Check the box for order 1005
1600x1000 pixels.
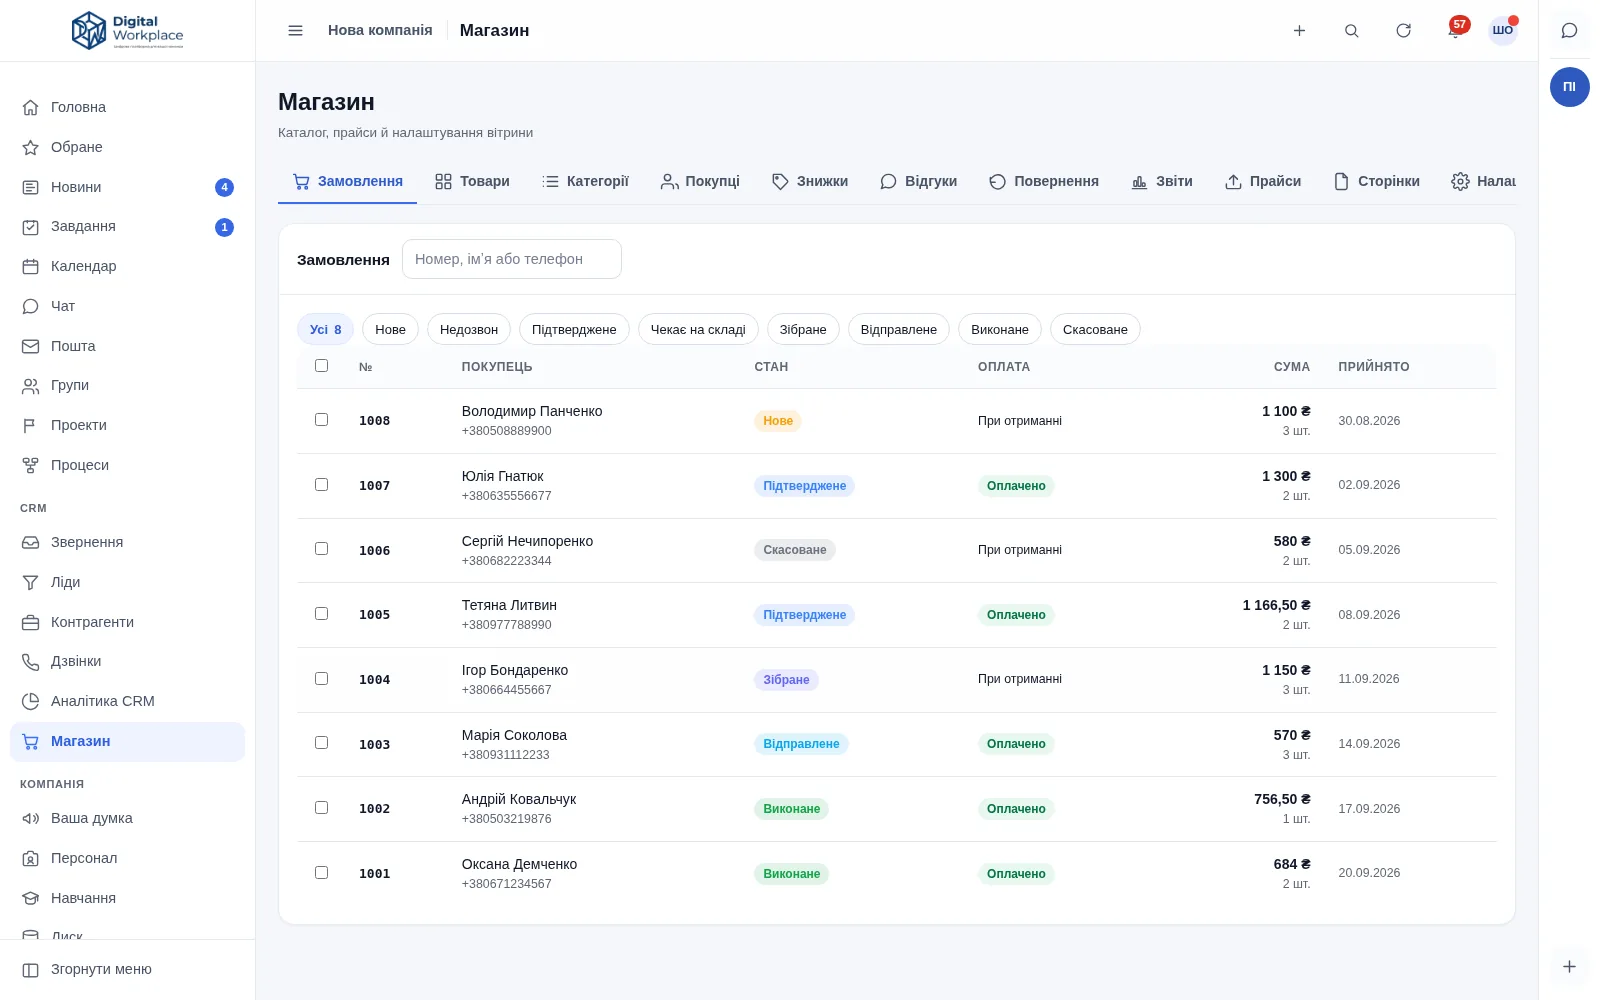(x=321, y=614)
